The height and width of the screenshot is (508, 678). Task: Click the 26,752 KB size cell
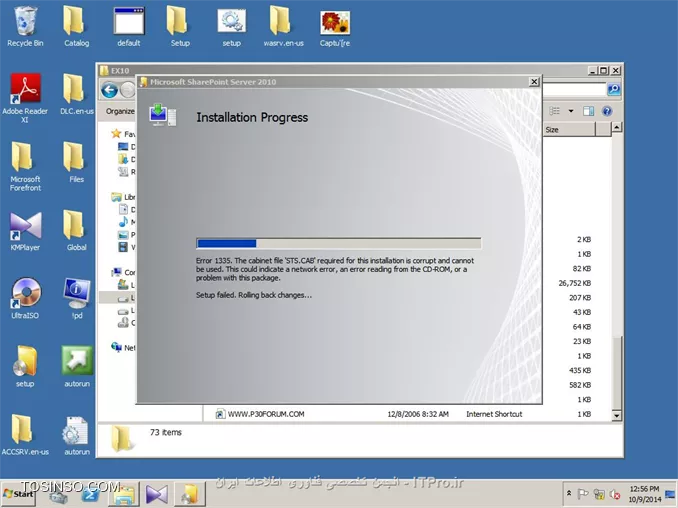coord(575,283)
